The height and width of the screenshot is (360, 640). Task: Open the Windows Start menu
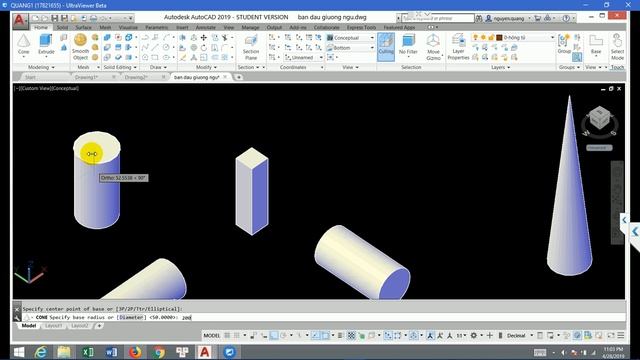click(18, 352)
